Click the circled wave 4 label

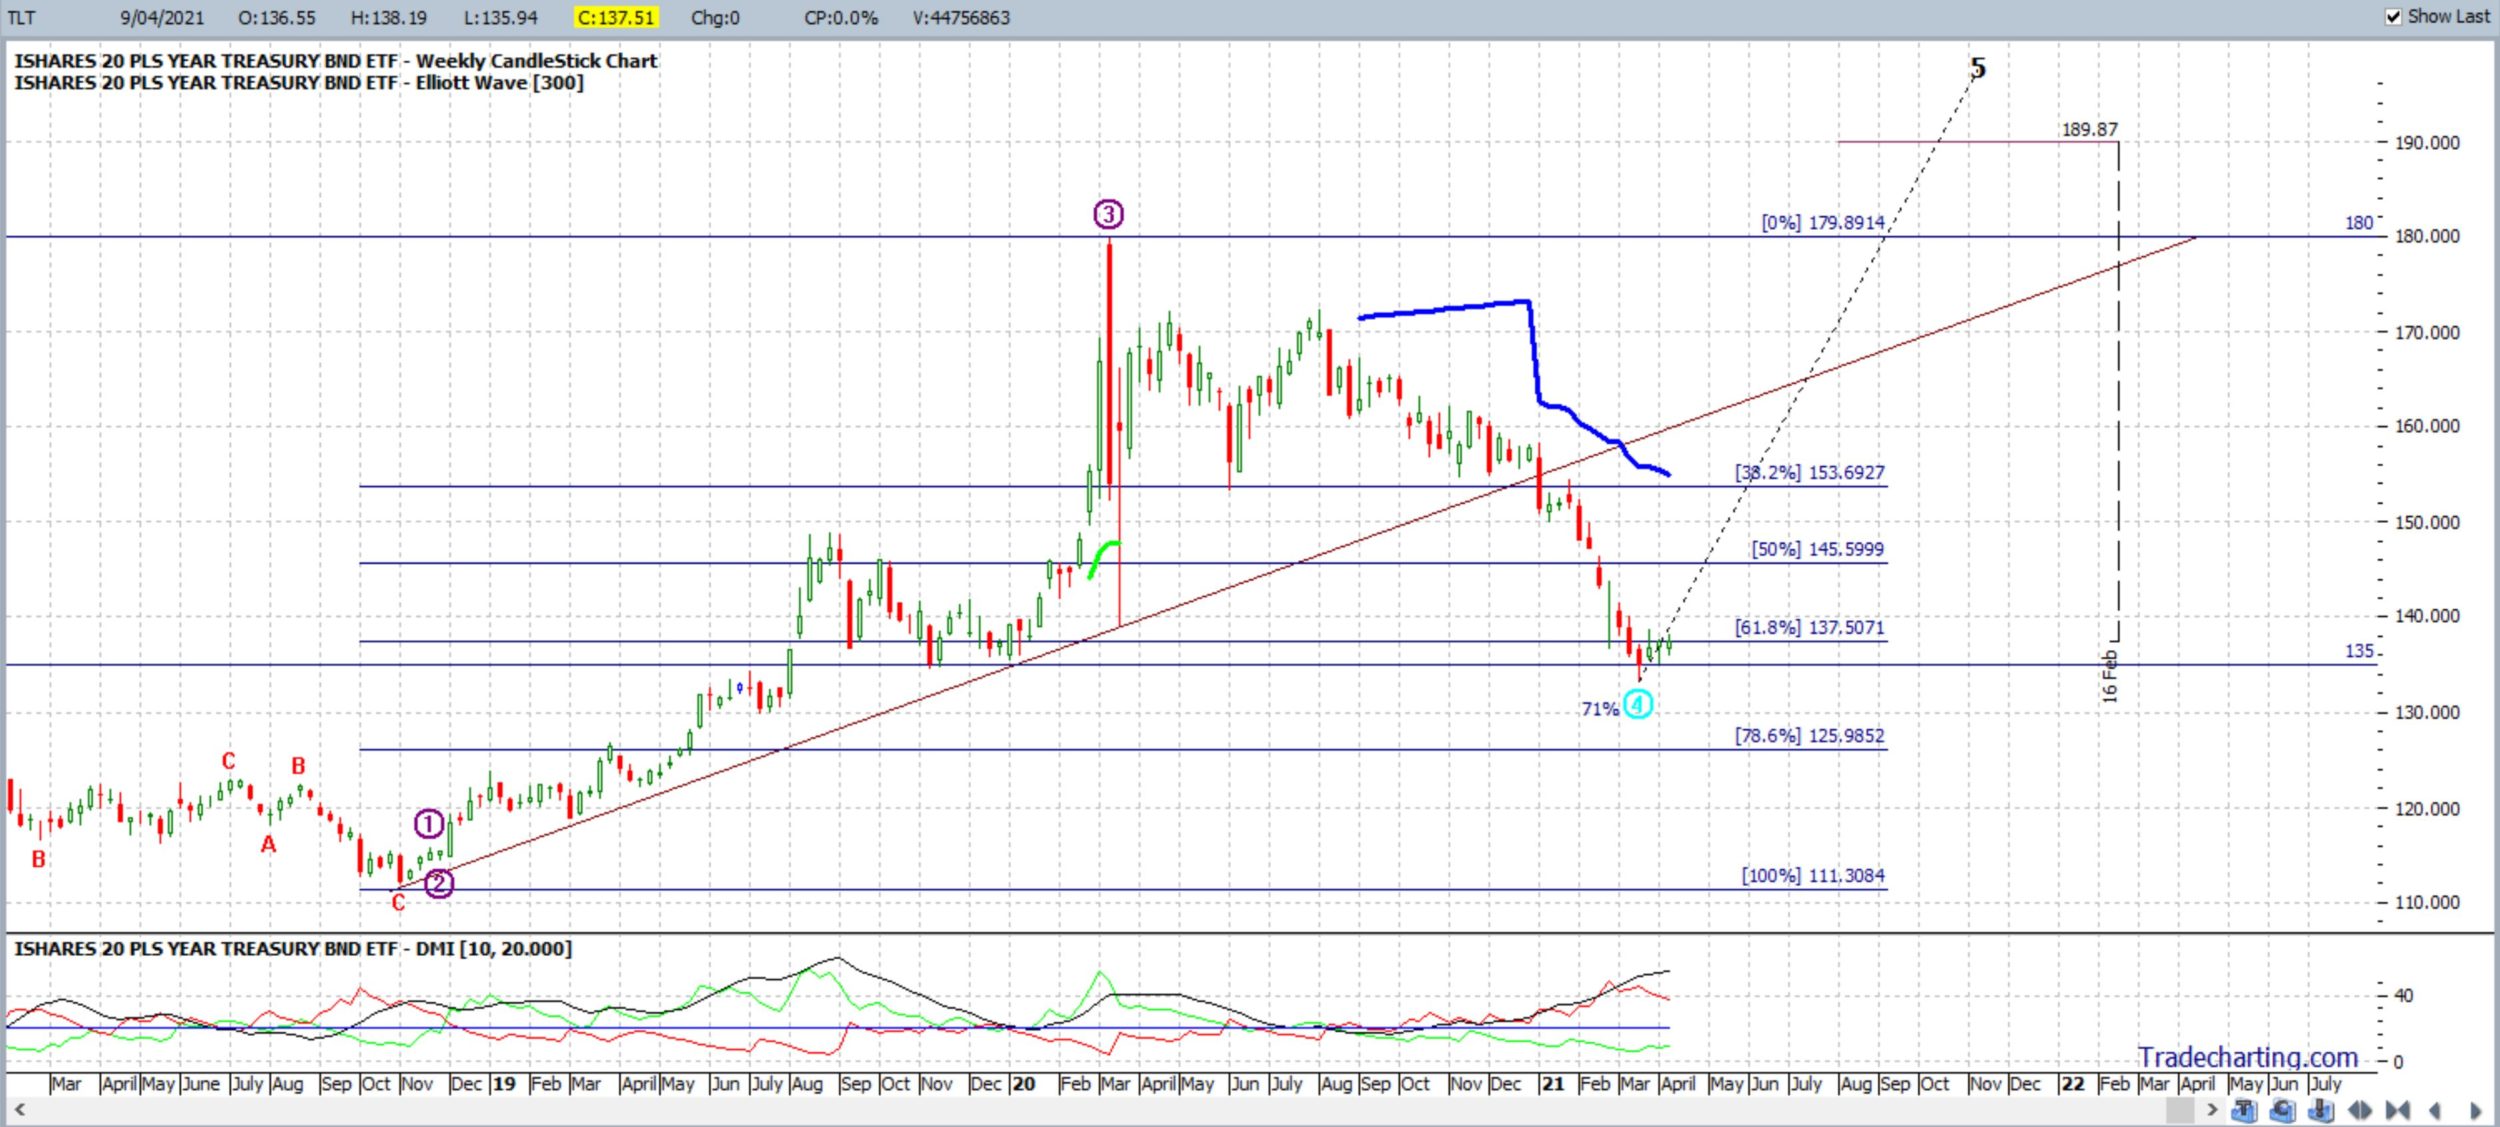(x=1637, y=705)
